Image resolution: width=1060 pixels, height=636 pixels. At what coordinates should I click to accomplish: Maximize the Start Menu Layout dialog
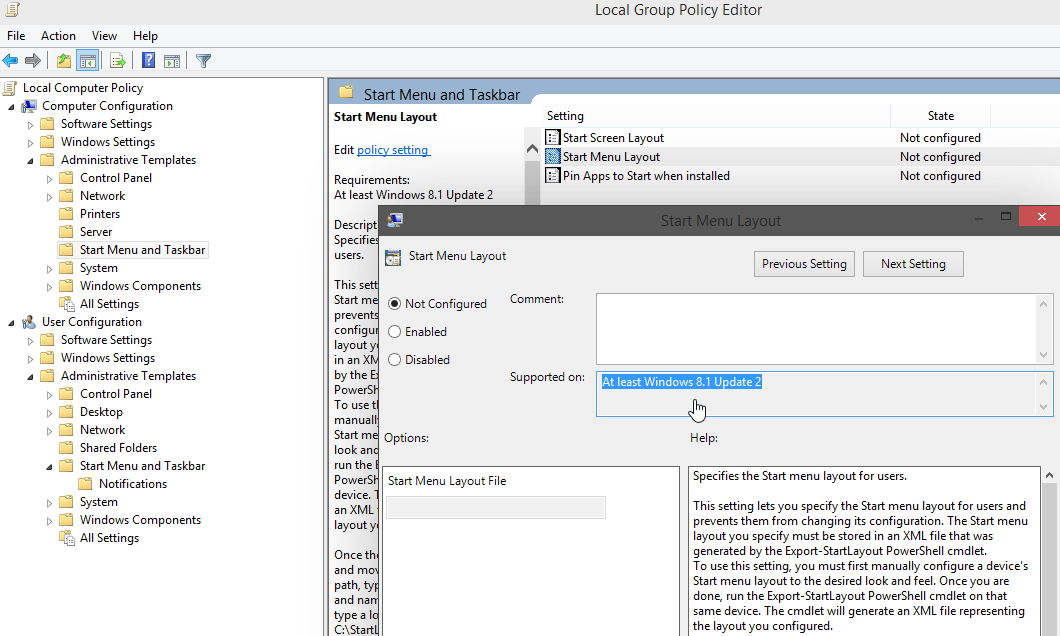tap(1006, 216)
